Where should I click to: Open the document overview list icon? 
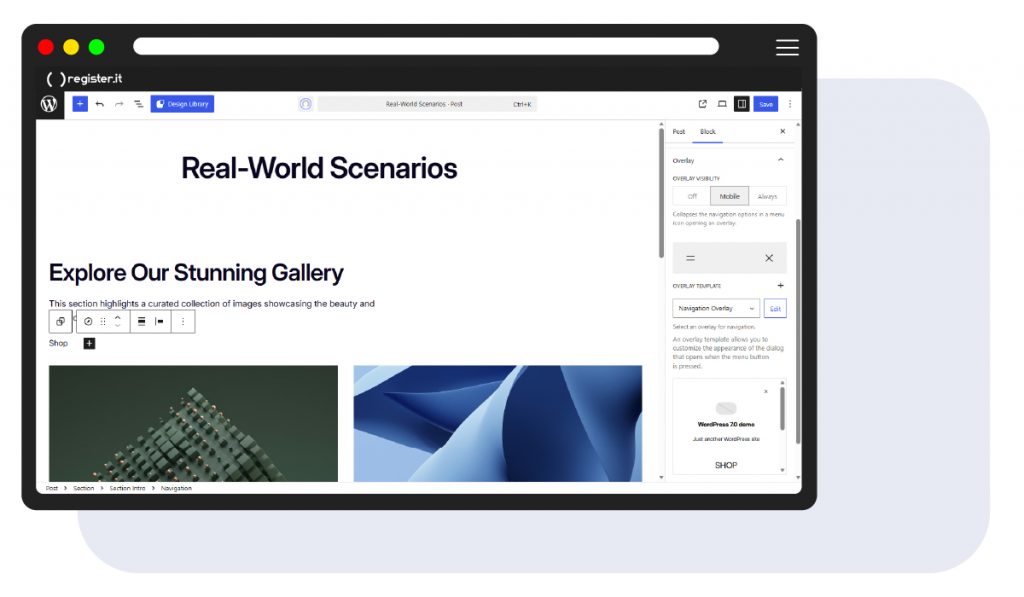[x=139, y=104]
